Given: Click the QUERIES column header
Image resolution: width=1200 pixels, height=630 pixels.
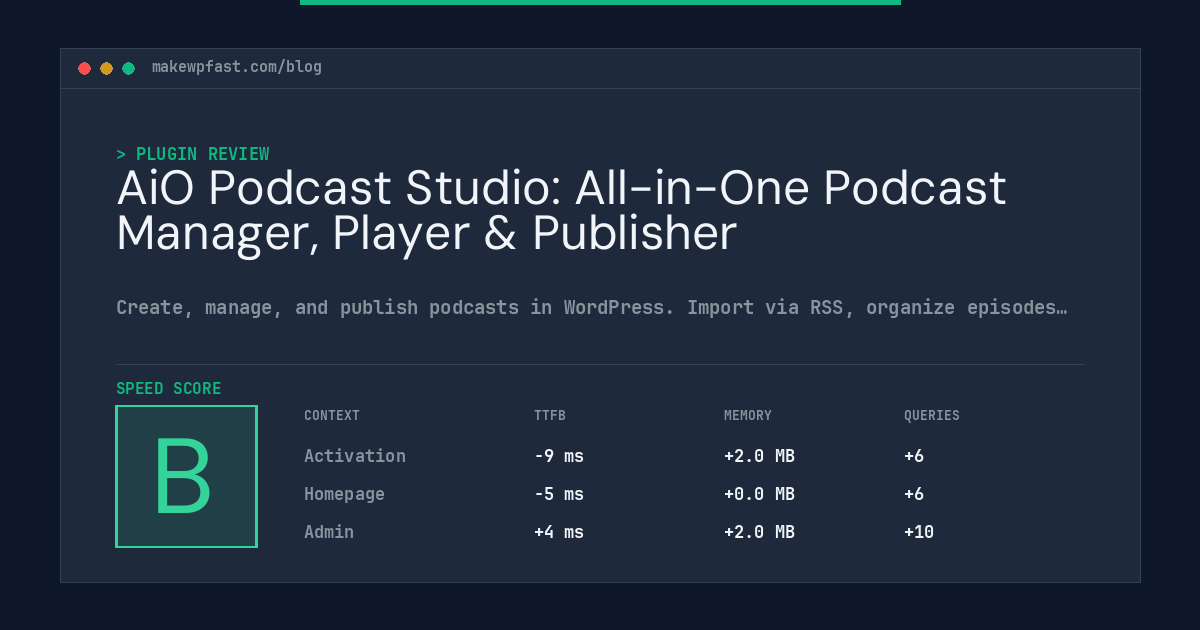Looking at the screenshot, I should click(x=932, y=415).
